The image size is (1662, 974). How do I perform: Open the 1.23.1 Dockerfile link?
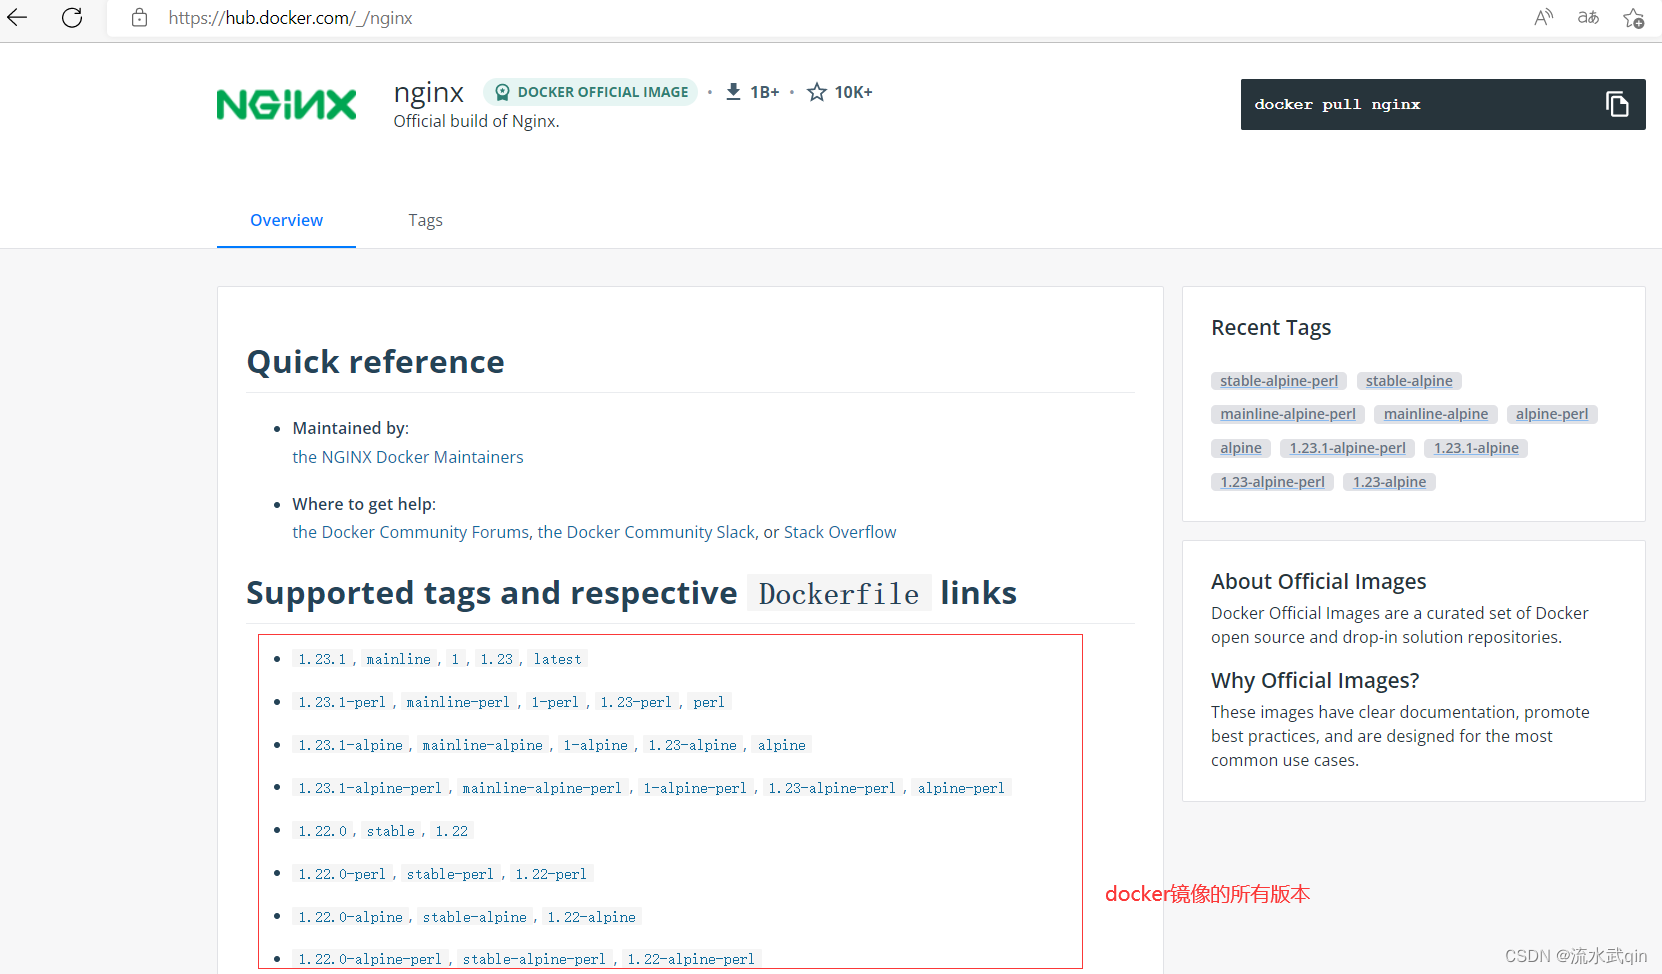[322, 659]
